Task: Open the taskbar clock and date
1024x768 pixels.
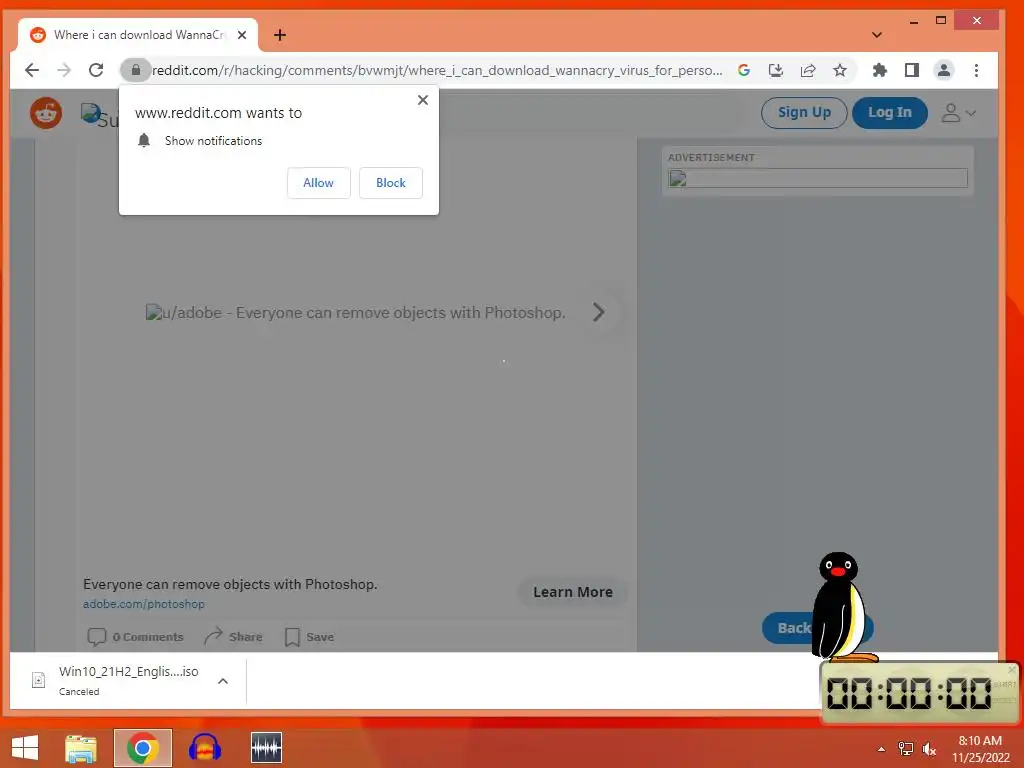Action: [x=980, y=749]
